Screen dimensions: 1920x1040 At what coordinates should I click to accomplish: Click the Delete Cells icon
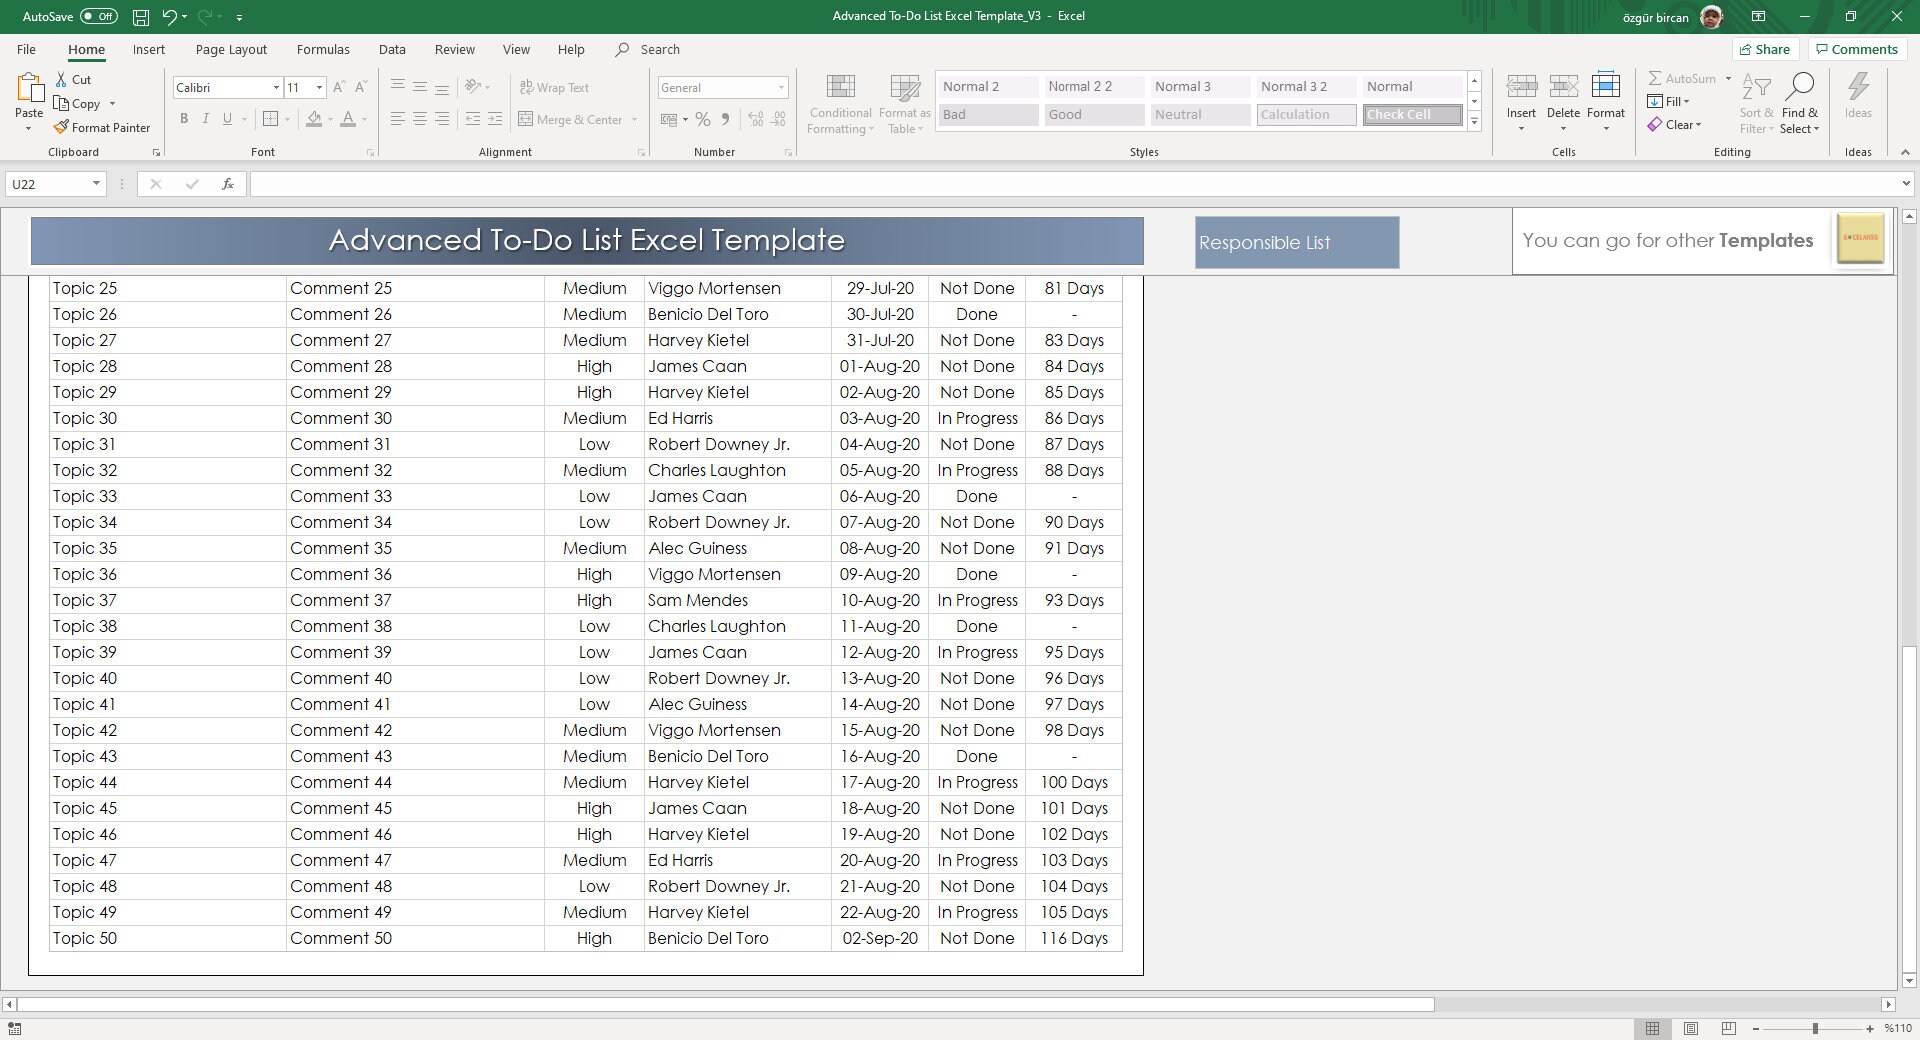point(1563,95)
